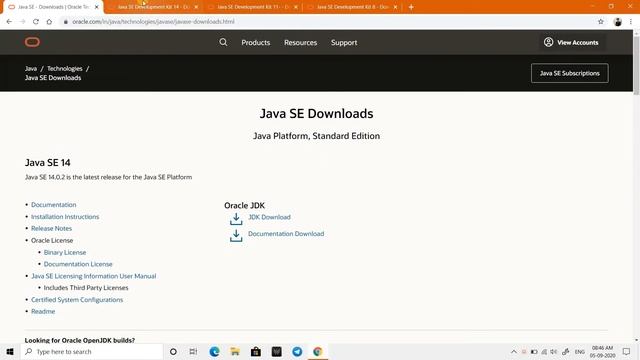Open the Products menu

click(256, 42)
